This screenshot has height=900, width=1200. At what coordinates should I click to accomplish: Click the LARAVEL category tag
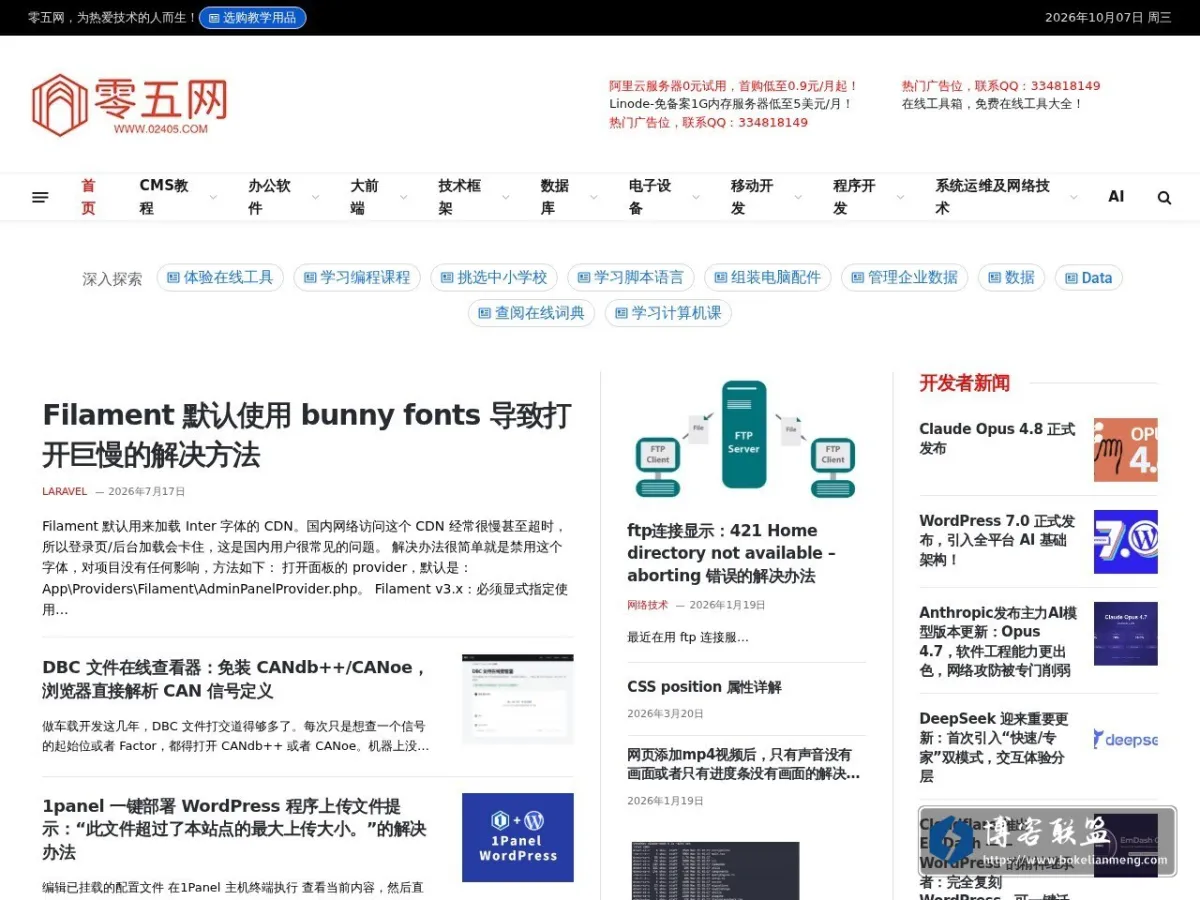click(x=65, y=492)
